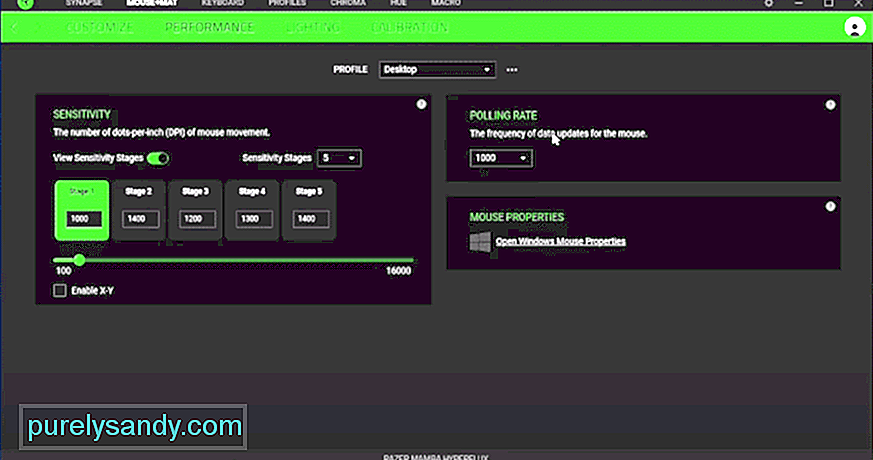Select the Stage 3 card
The height and width of the screenshot is (460, 873).
[195, 211]
